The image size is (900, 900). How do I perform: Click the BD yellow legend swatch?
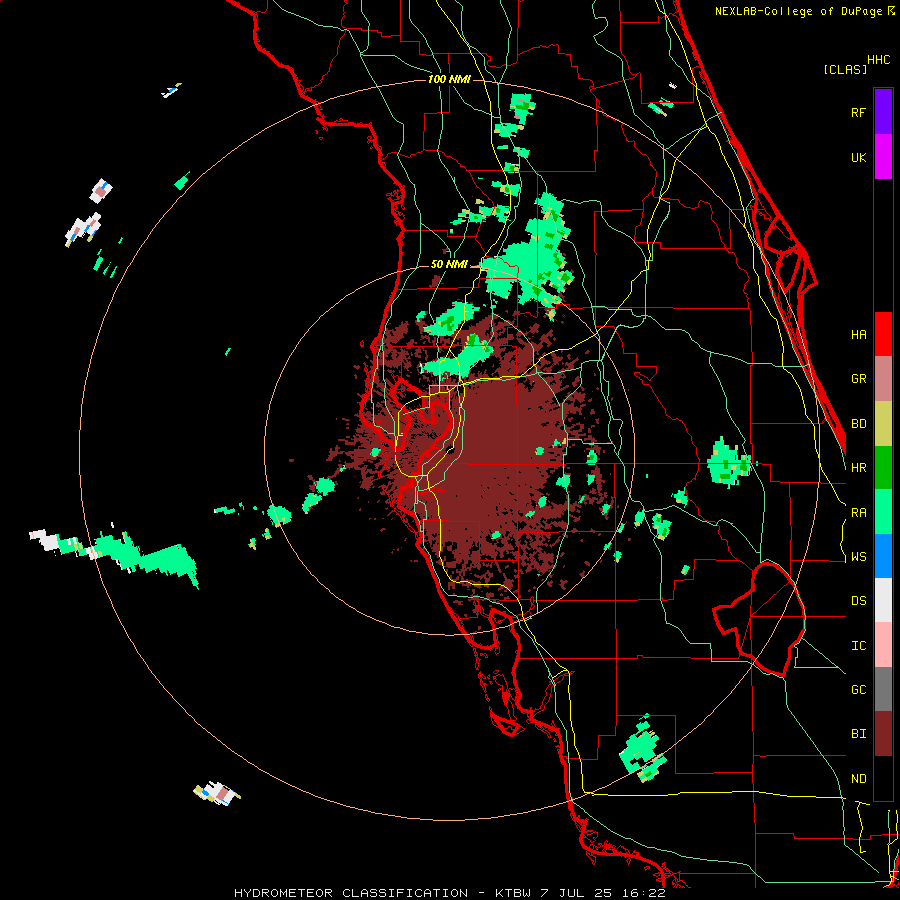click(883, 424)
